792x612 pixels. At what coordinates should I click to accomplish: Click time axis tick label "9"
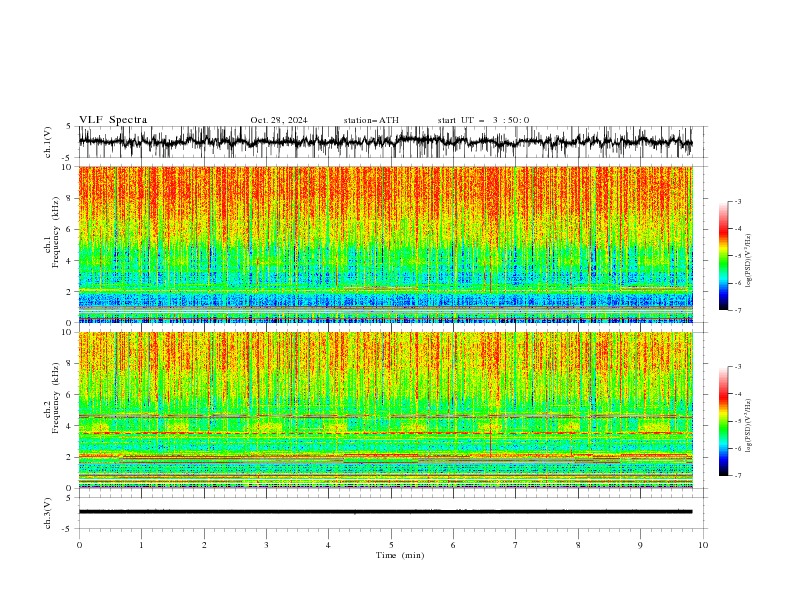click(640, 545)
